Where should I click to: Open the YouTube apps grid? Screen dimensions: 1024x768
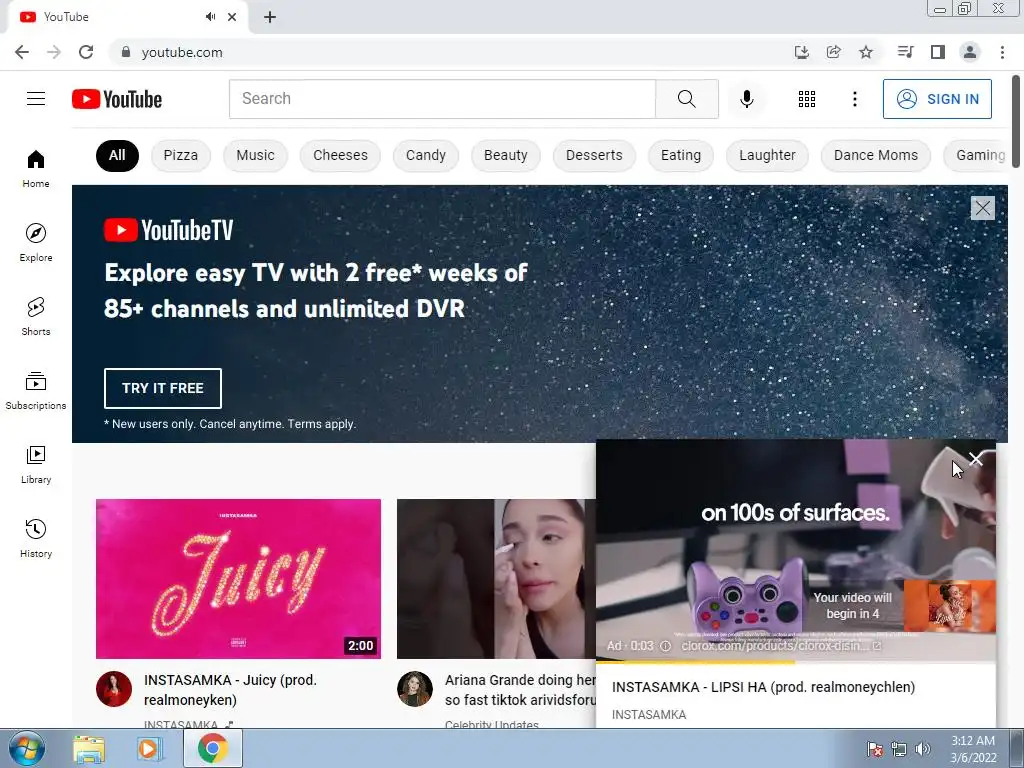tap(807, 99)
